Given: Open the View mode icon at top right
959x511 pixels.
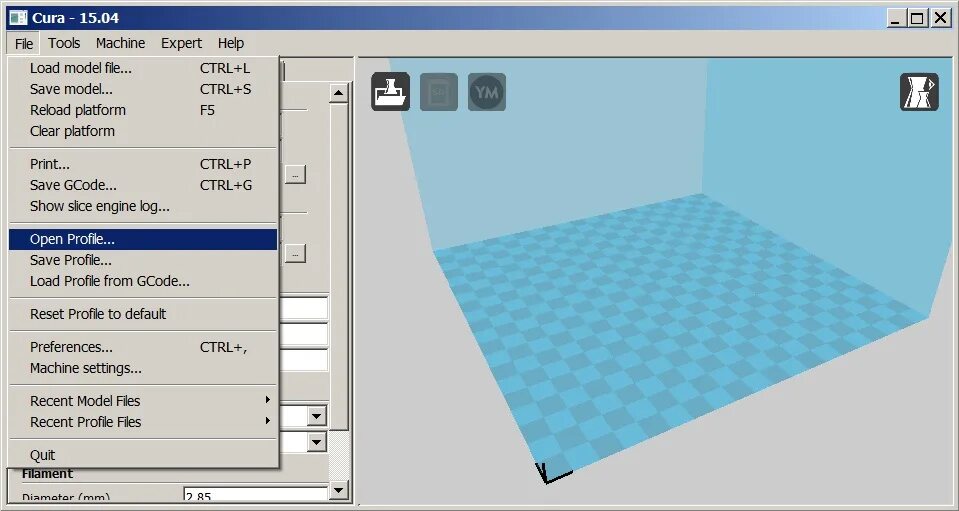Looking at the screenshot, I should pos(919,92).
